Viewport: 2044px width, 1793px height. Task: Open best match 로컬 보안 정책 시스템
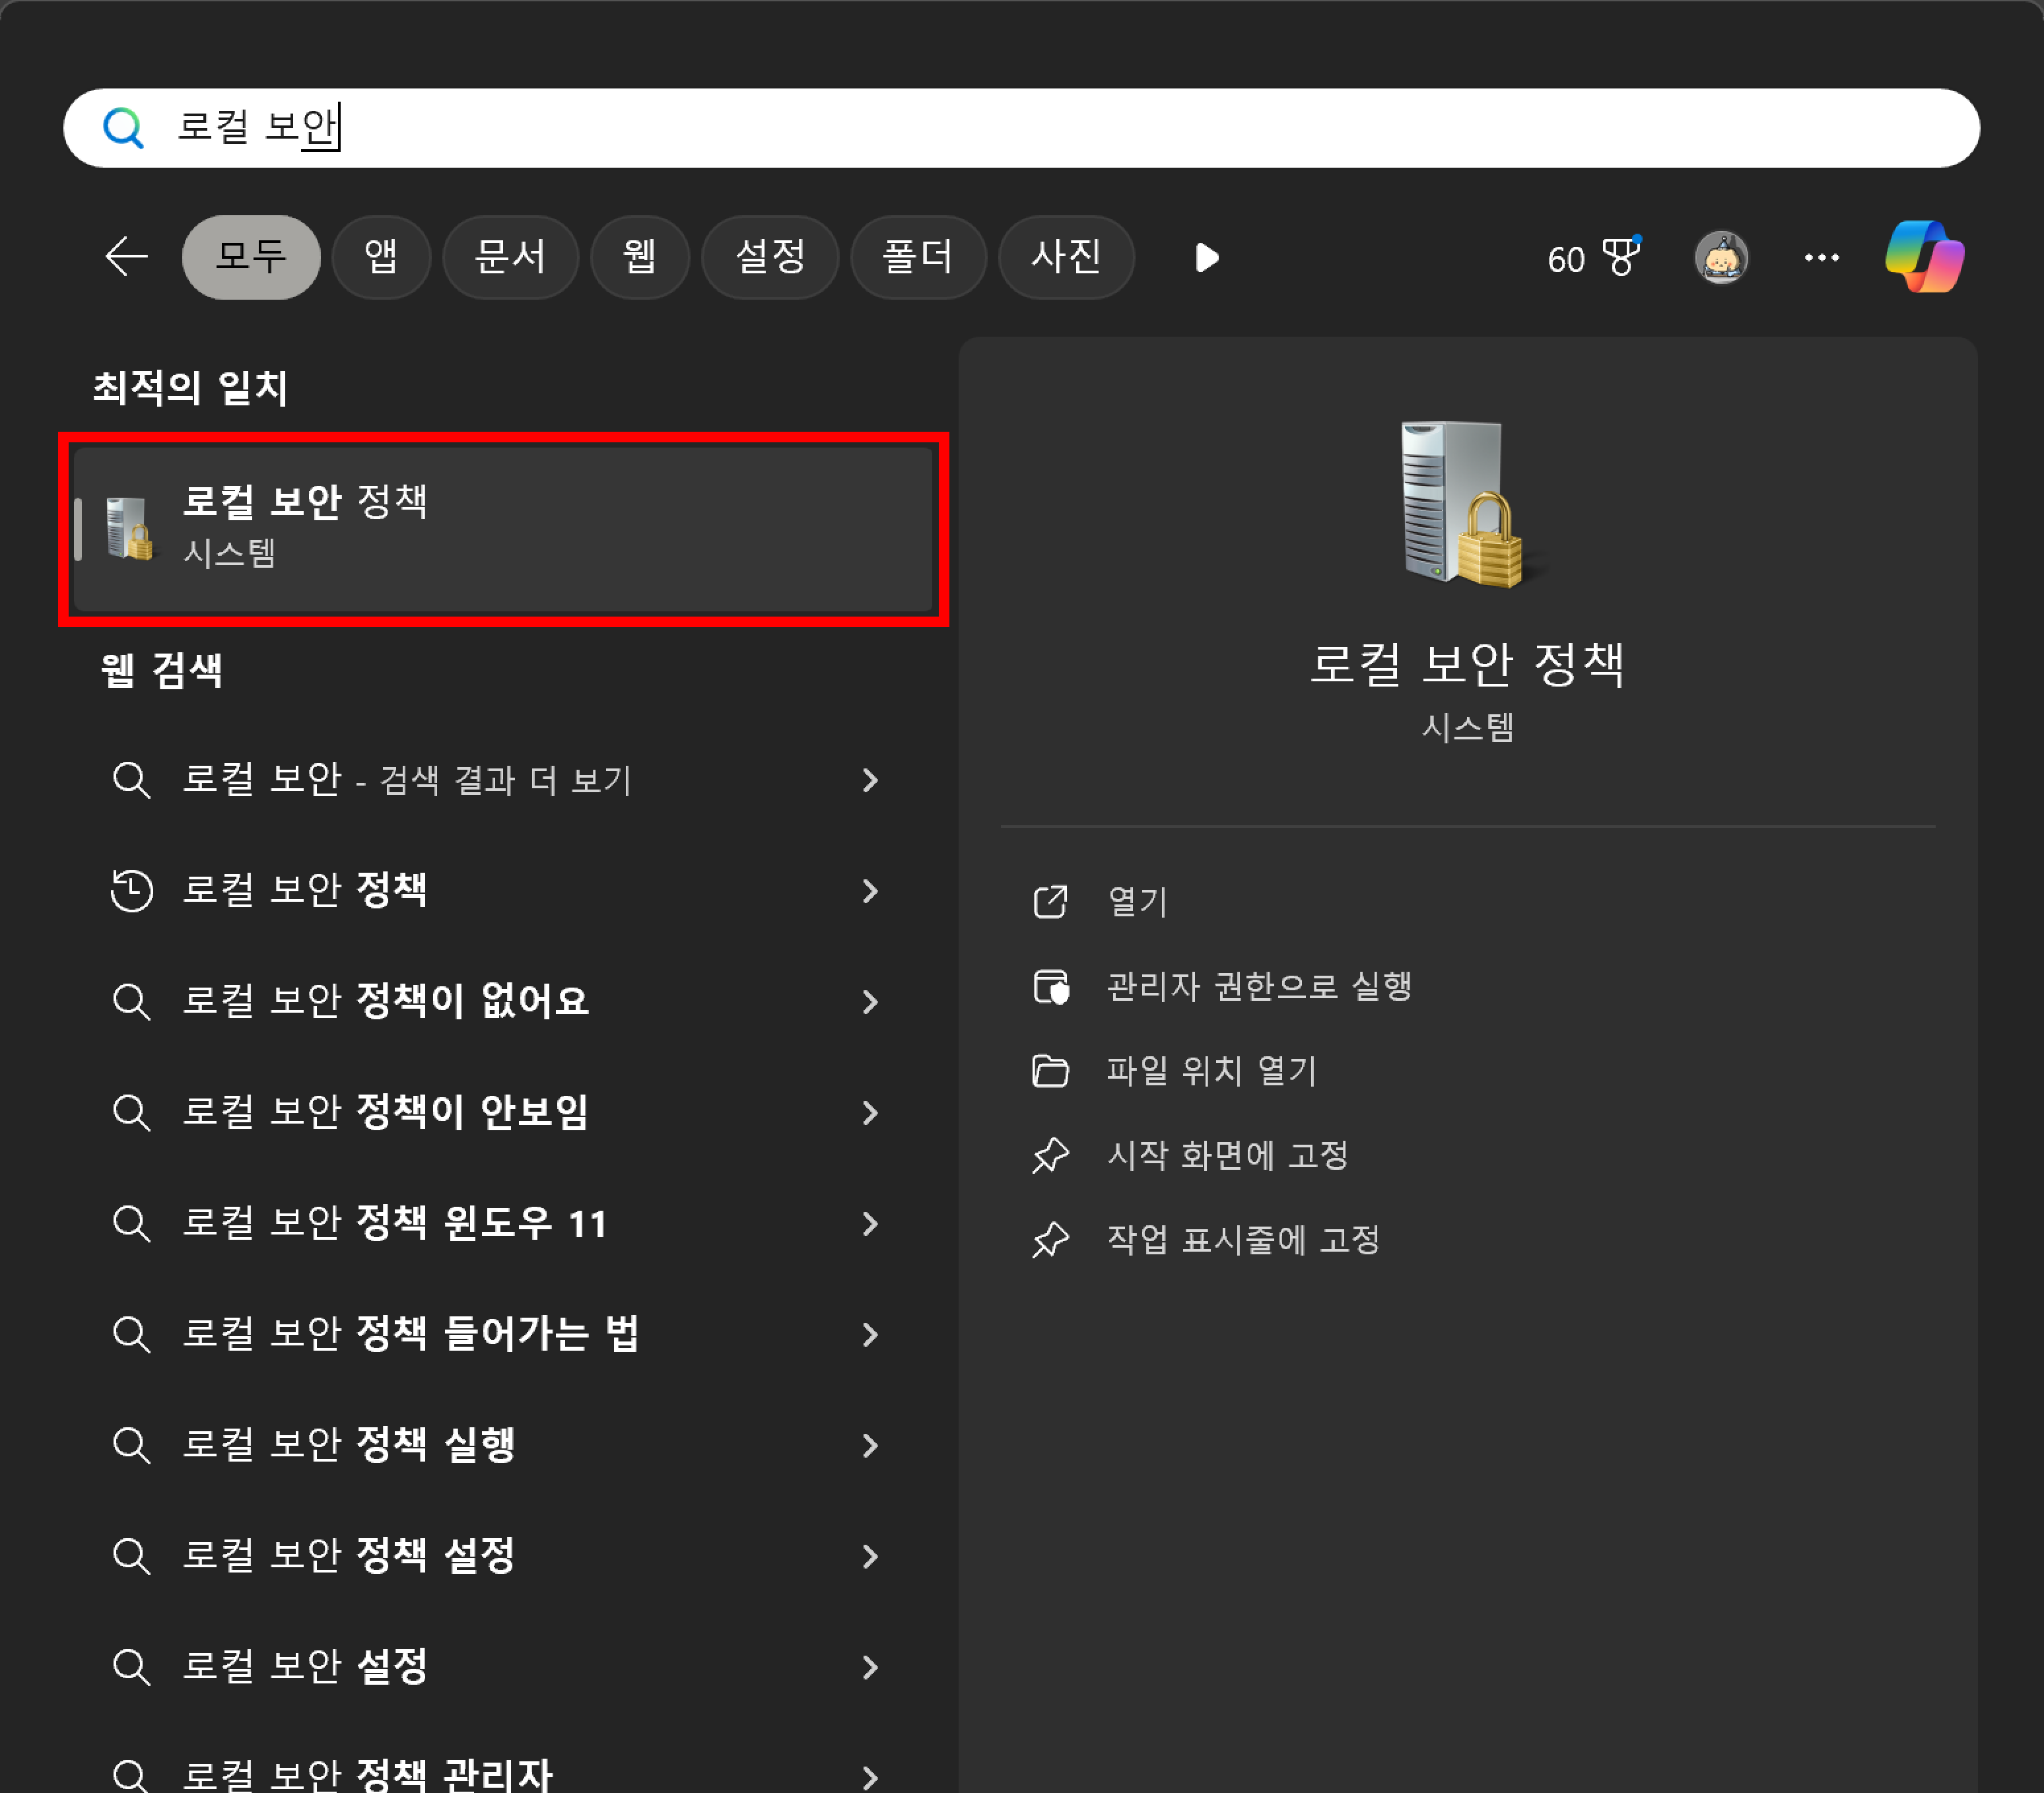point(503,529)
